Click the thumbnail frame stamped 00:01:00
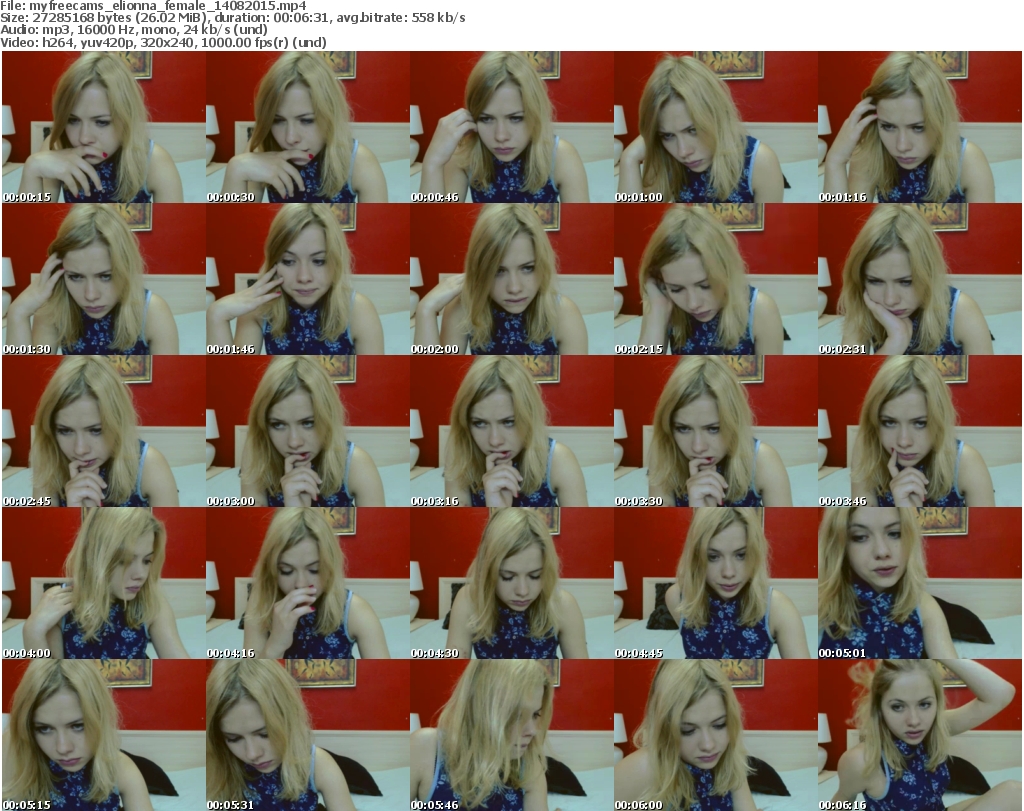Viewport: 1024px width, 811px height. [716, 127]
